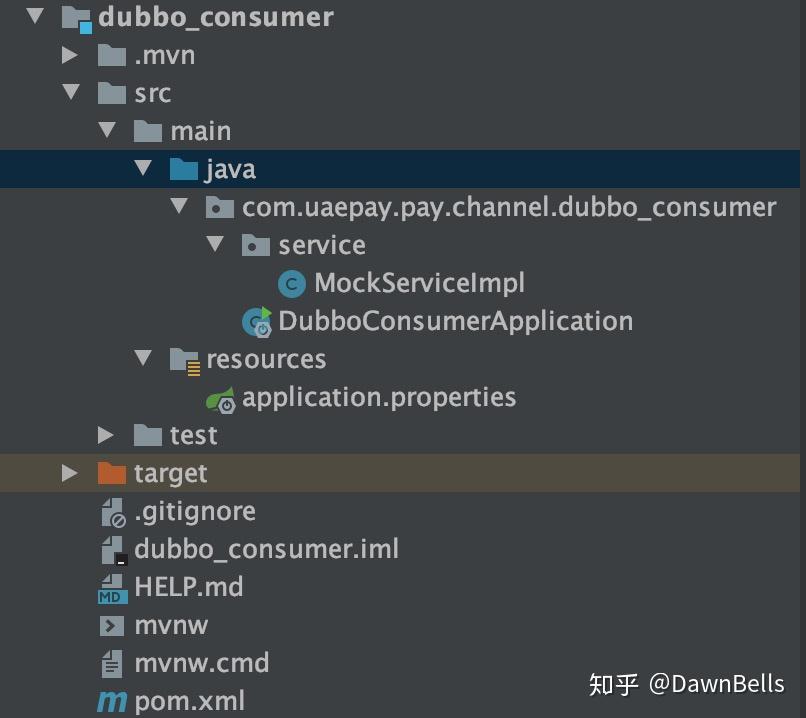806x718 pixels.
Task: Click the Markdown icon next to HELP.md
Action: tap(112, 586)
